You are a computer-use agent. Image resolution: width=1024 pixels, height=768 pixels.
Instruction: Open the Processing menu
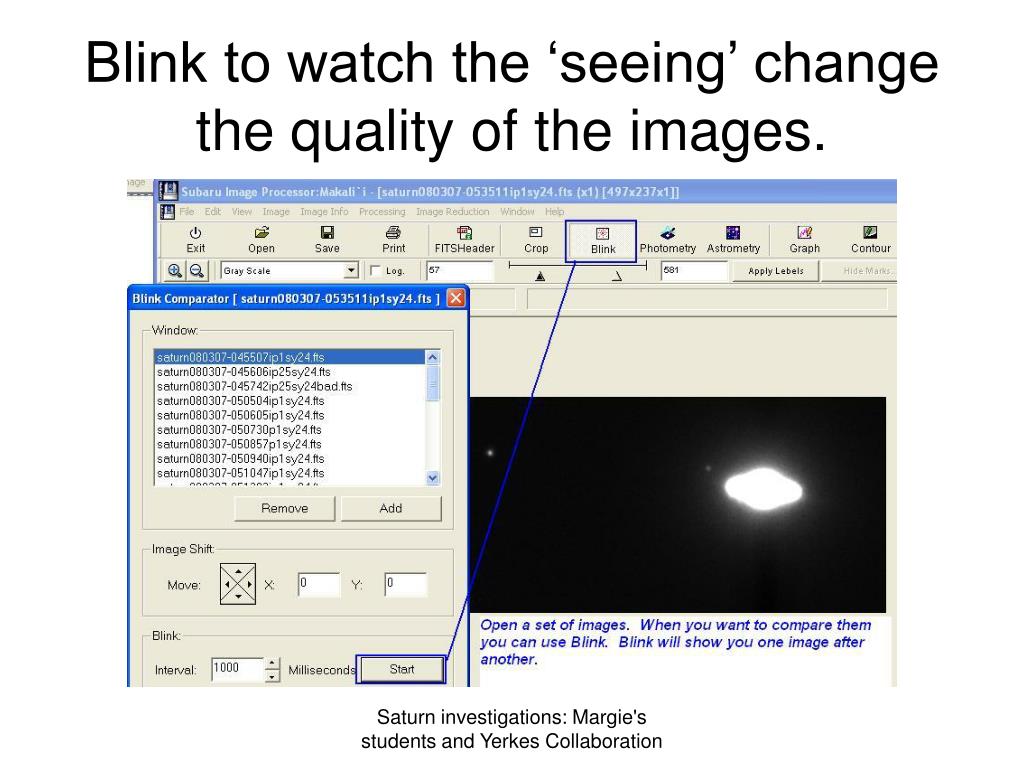(382, 212)
